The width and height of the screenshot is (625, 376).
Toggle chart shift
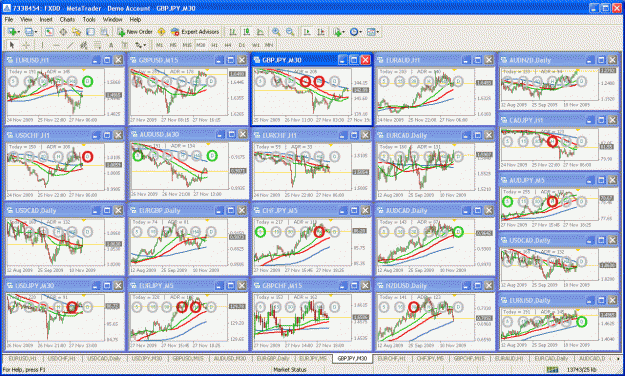point(320,32)
